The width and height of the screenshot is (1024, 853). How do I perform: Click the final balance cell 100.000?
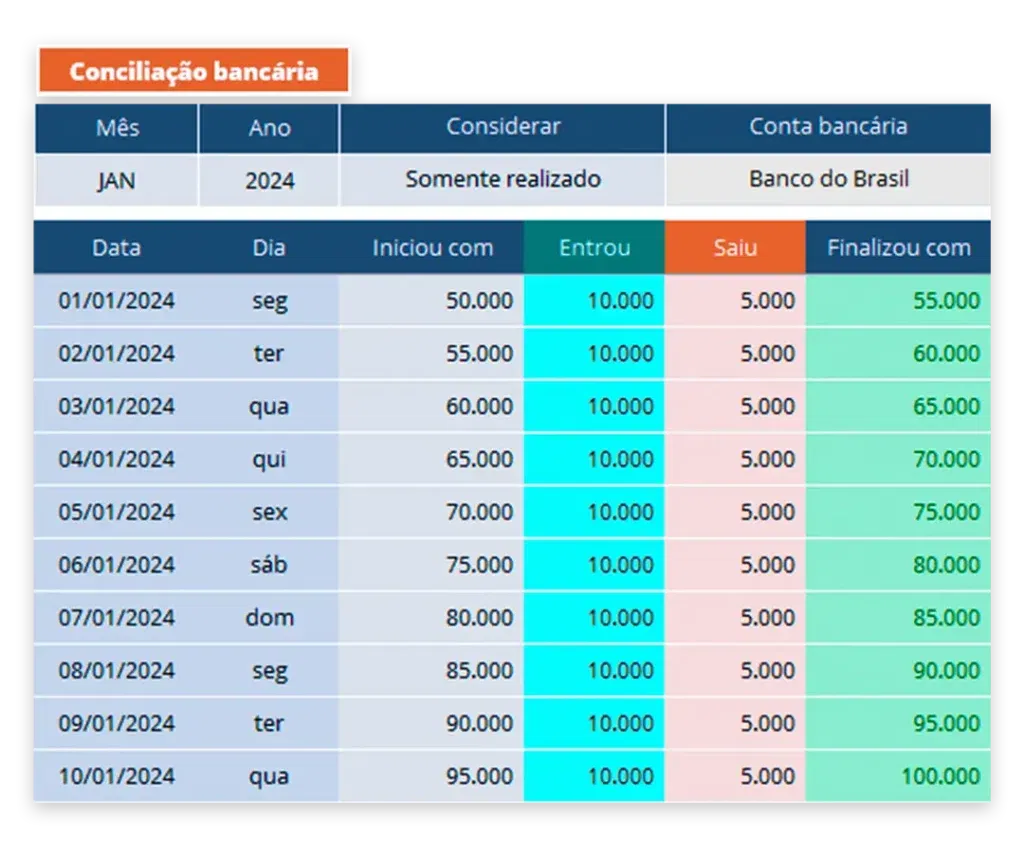898,776
